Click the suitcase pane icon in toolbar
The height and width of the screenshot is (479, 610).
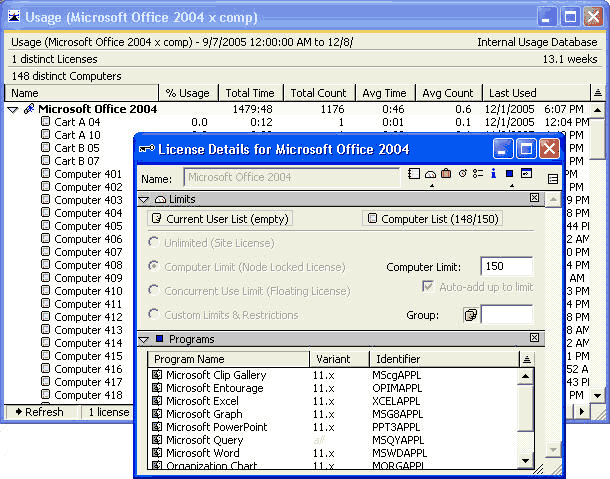(446, 174)
